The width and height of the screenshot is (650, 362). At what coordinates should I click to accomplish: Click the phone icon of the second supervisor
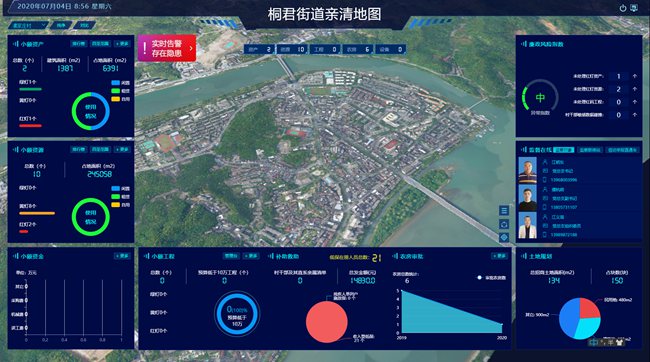click(545, 207)
